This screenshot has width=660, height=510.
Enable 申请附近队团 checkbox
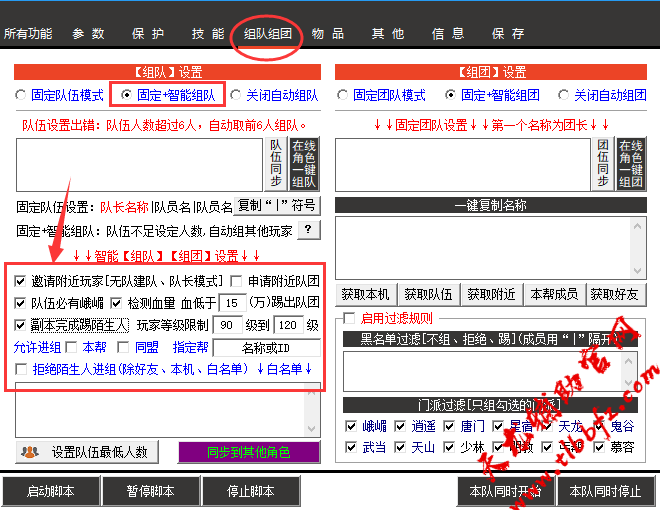pos(236,281)
